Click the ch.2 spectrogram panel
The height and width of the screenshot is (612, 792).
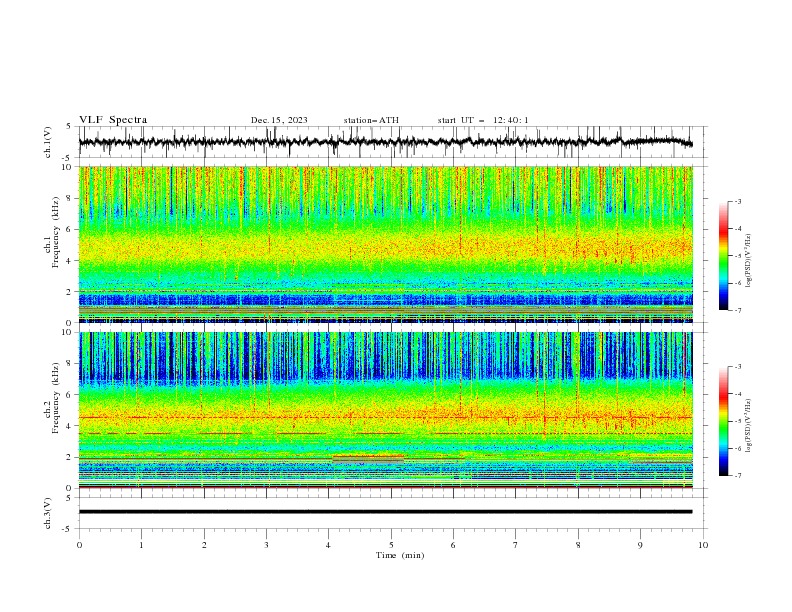pos(385,410)
